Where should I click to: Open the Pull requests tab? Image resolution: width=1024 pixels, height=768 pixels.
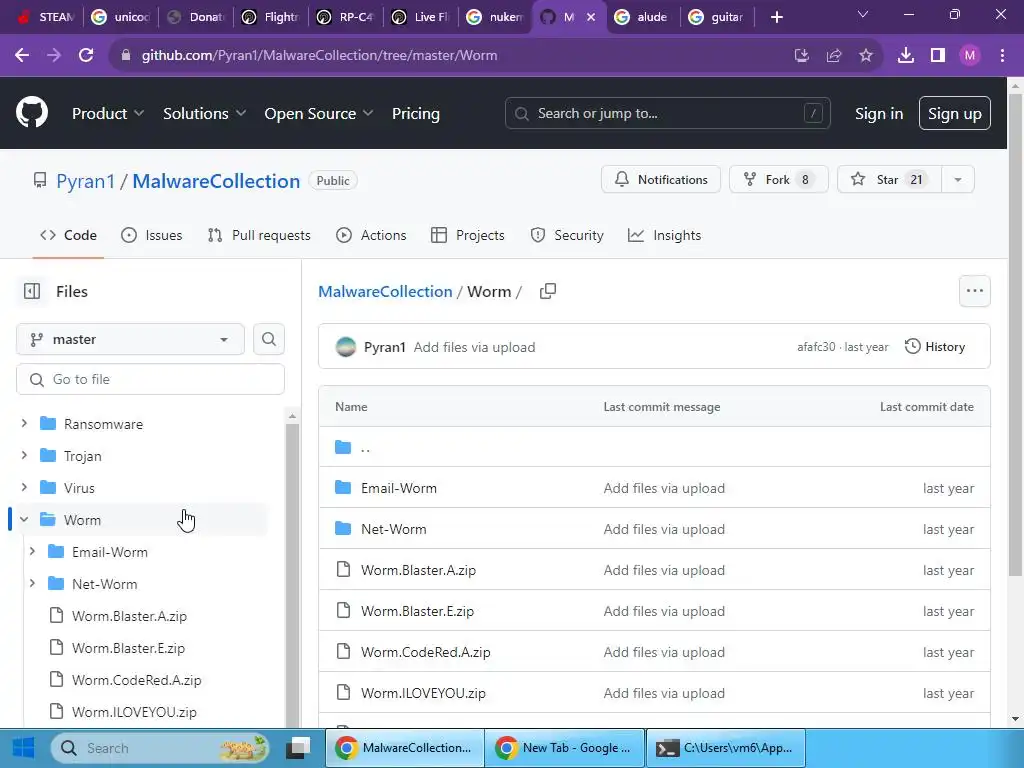259,235
